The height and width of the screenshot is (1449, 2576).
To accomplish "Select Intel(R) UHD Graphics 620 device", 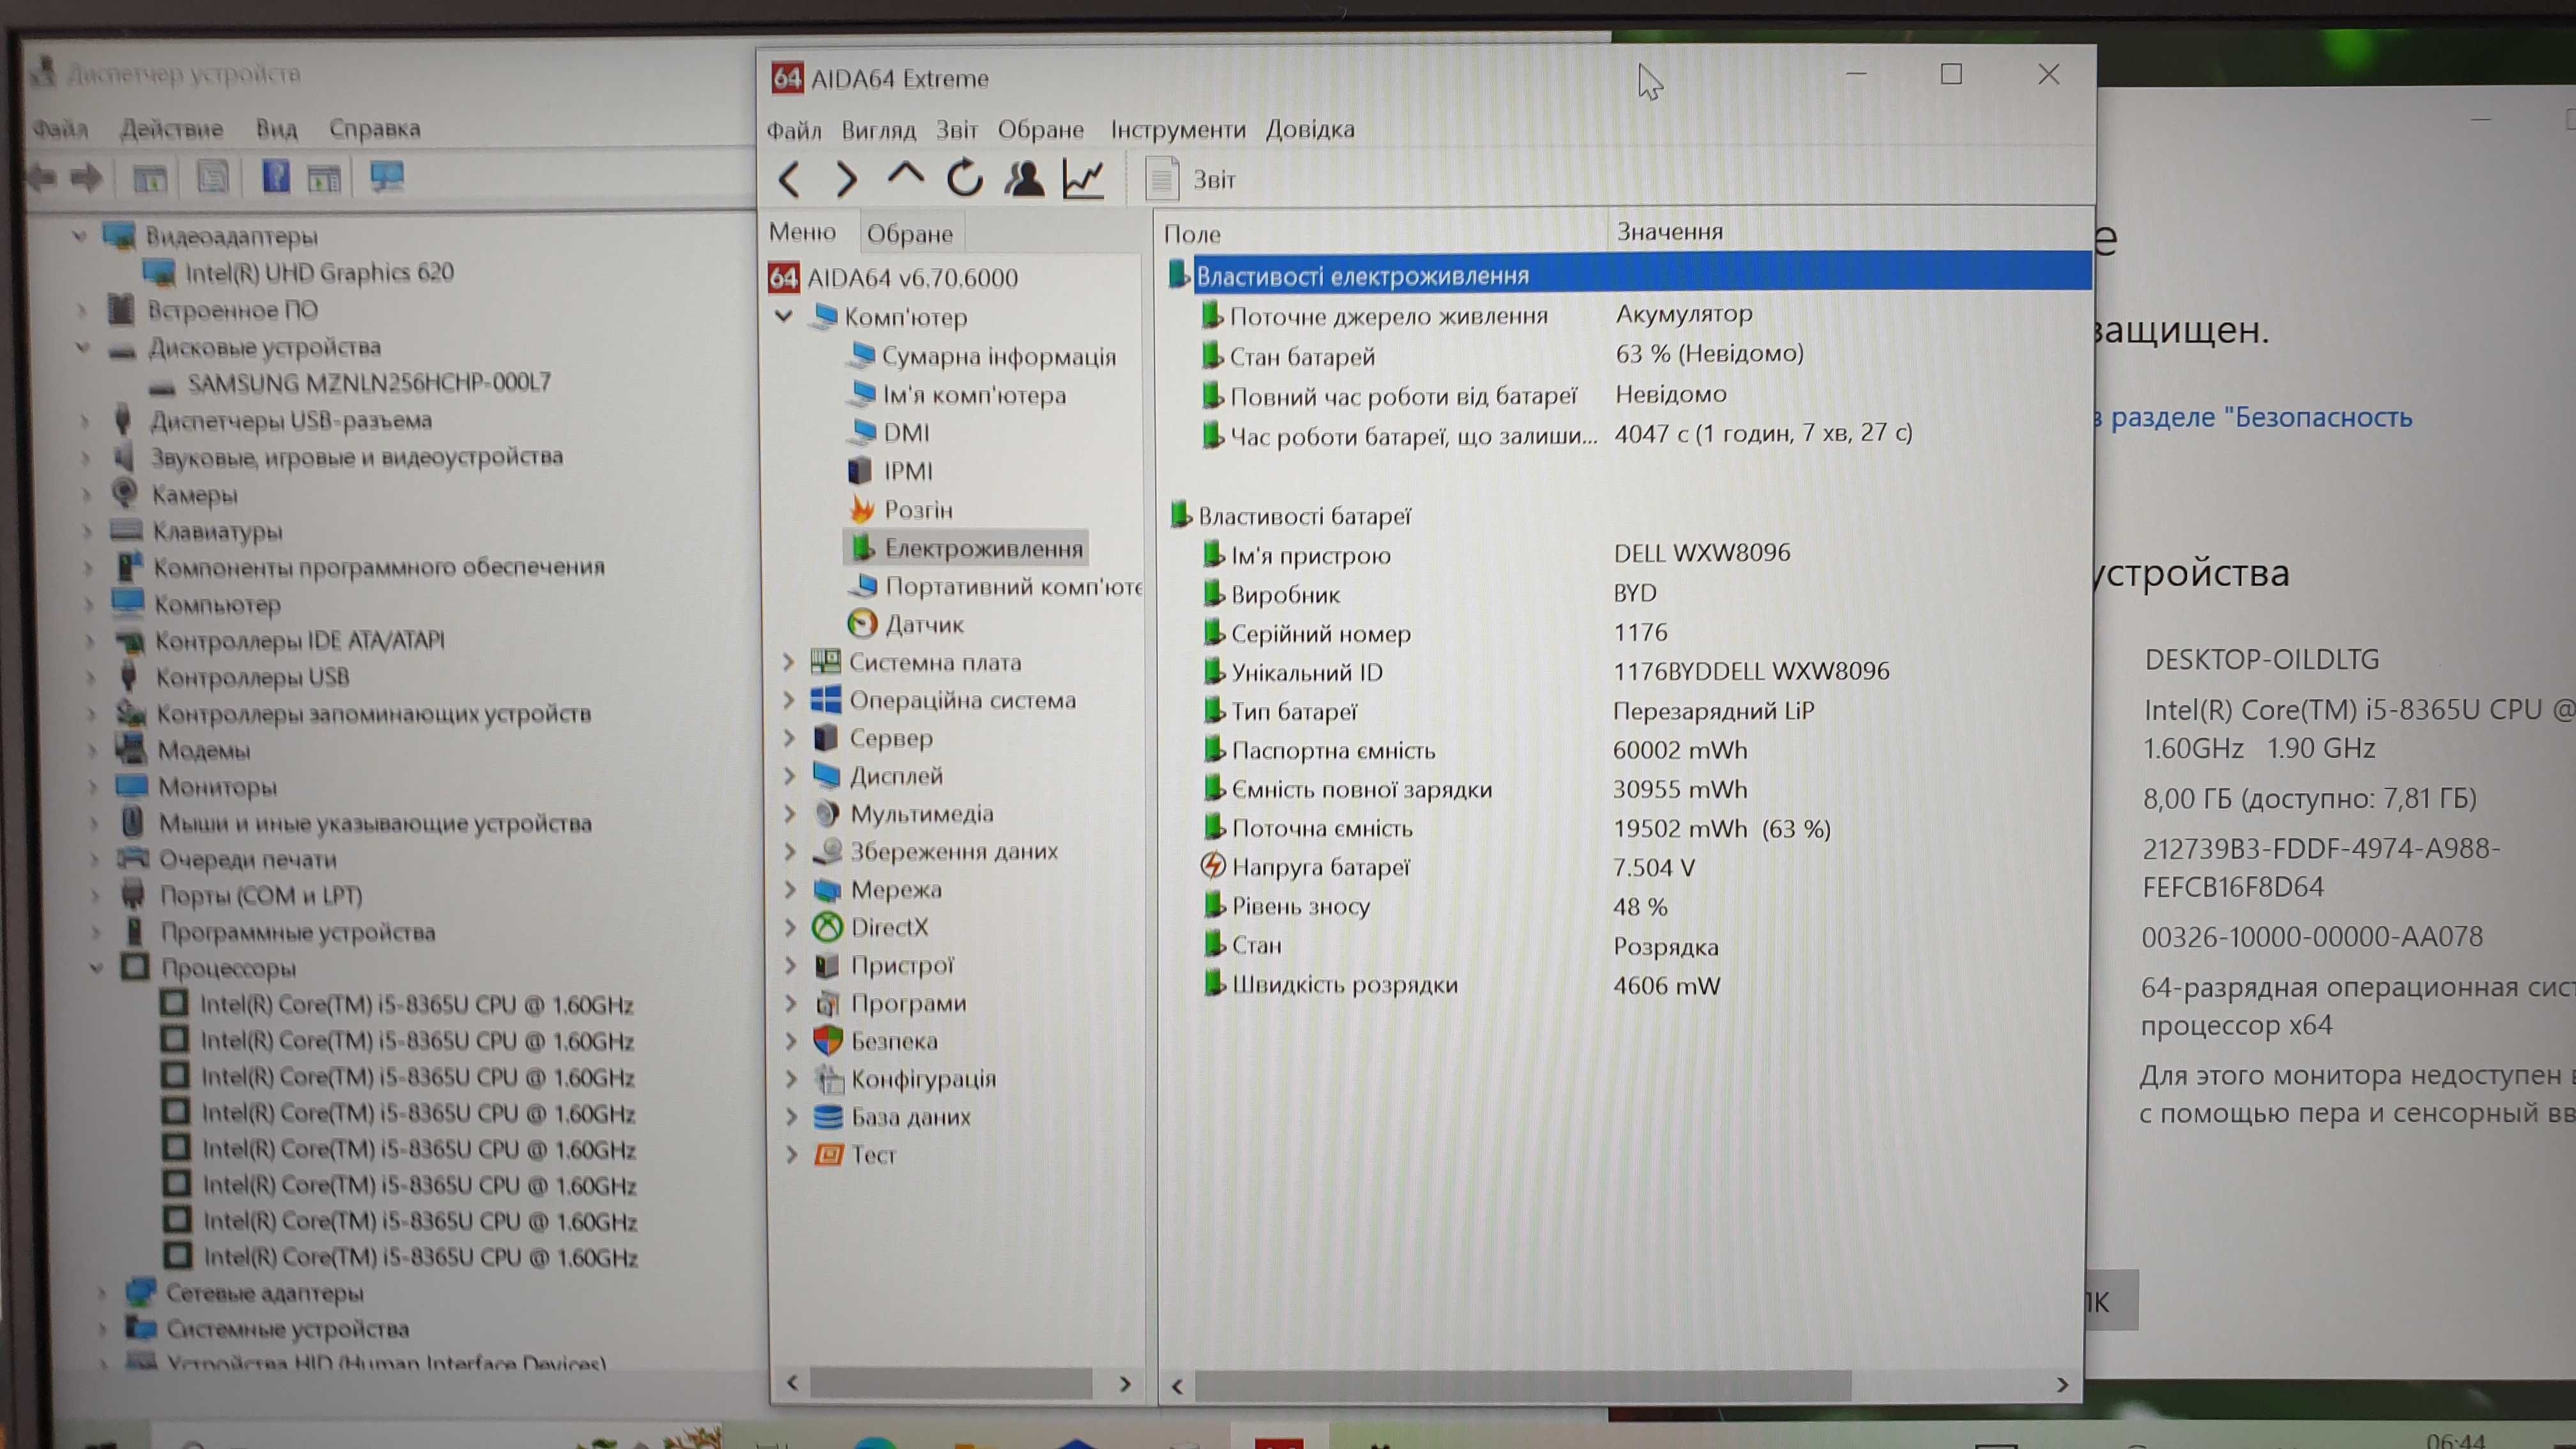I will coord(299,272).
